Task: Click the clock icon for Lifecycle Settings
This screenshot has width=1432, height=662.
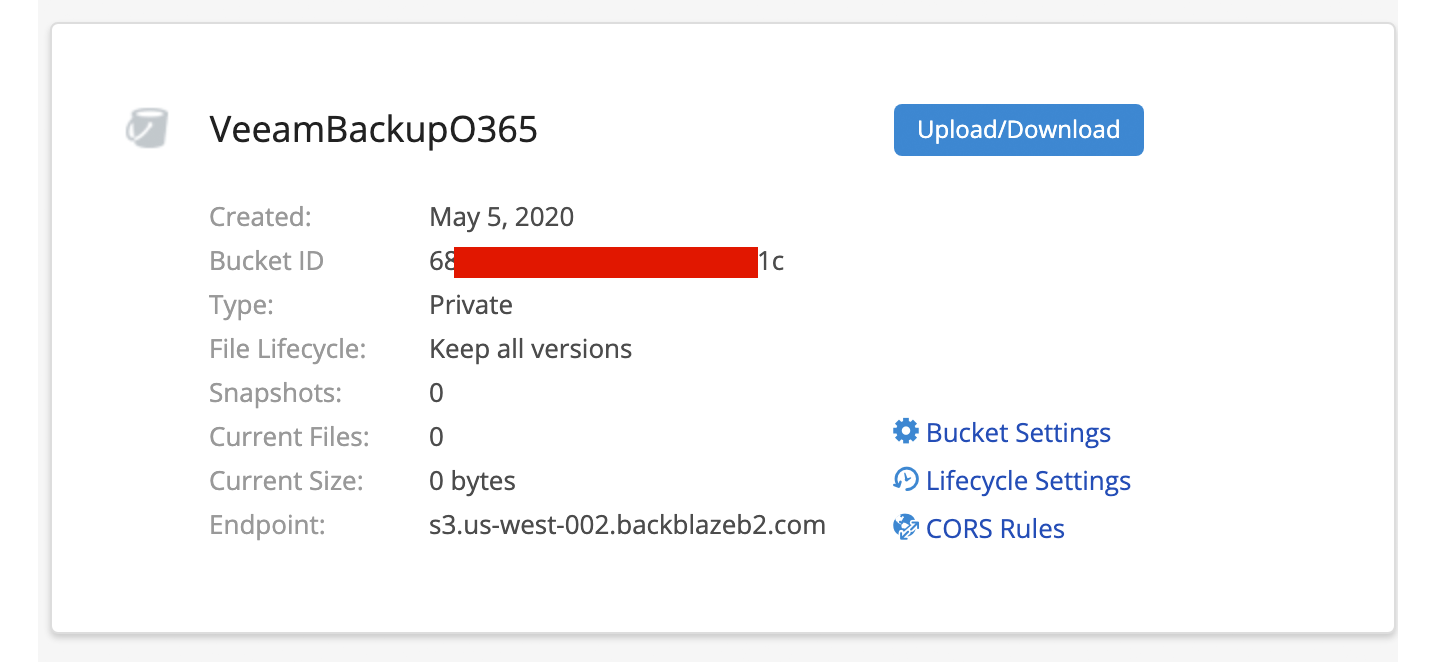Action: click(x=905, y=479)
